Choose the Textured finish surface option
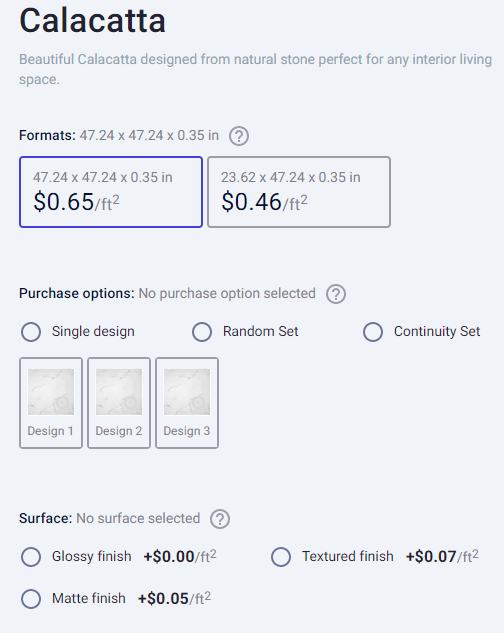Viewport: 504px width, 633px height. point(281,557)
